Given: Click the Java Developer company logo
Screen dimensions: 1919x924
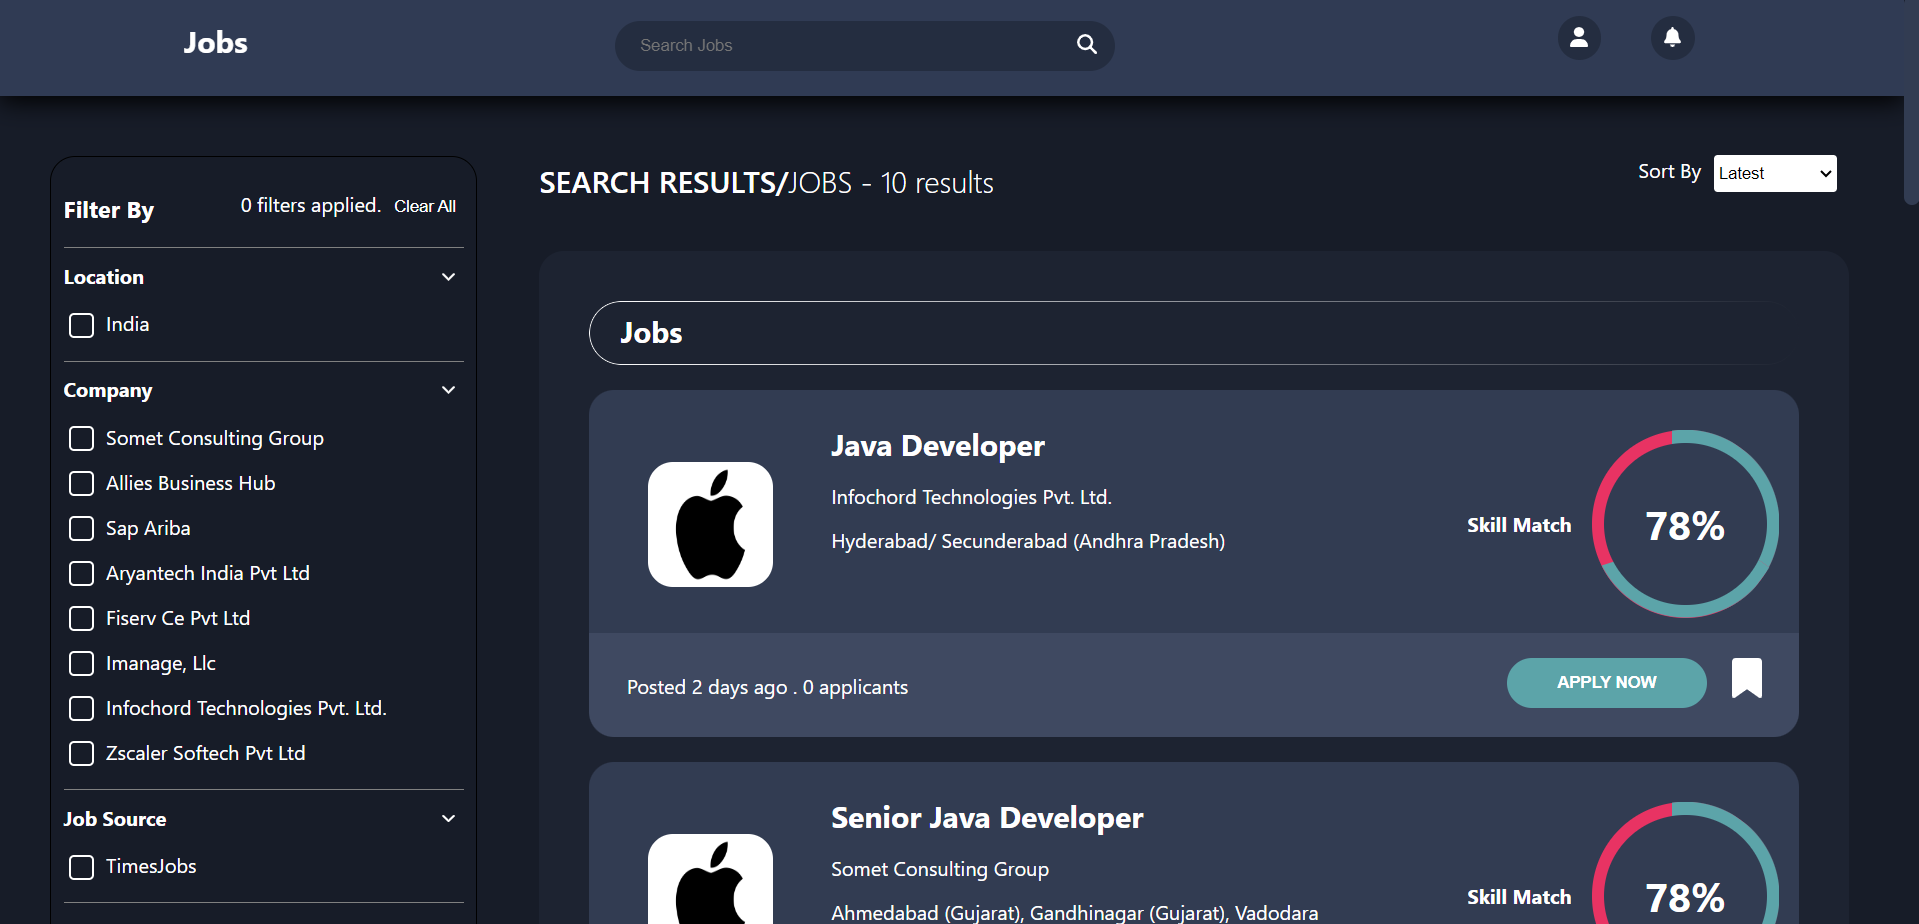Looking at the screenshot, I should [710, 524].
